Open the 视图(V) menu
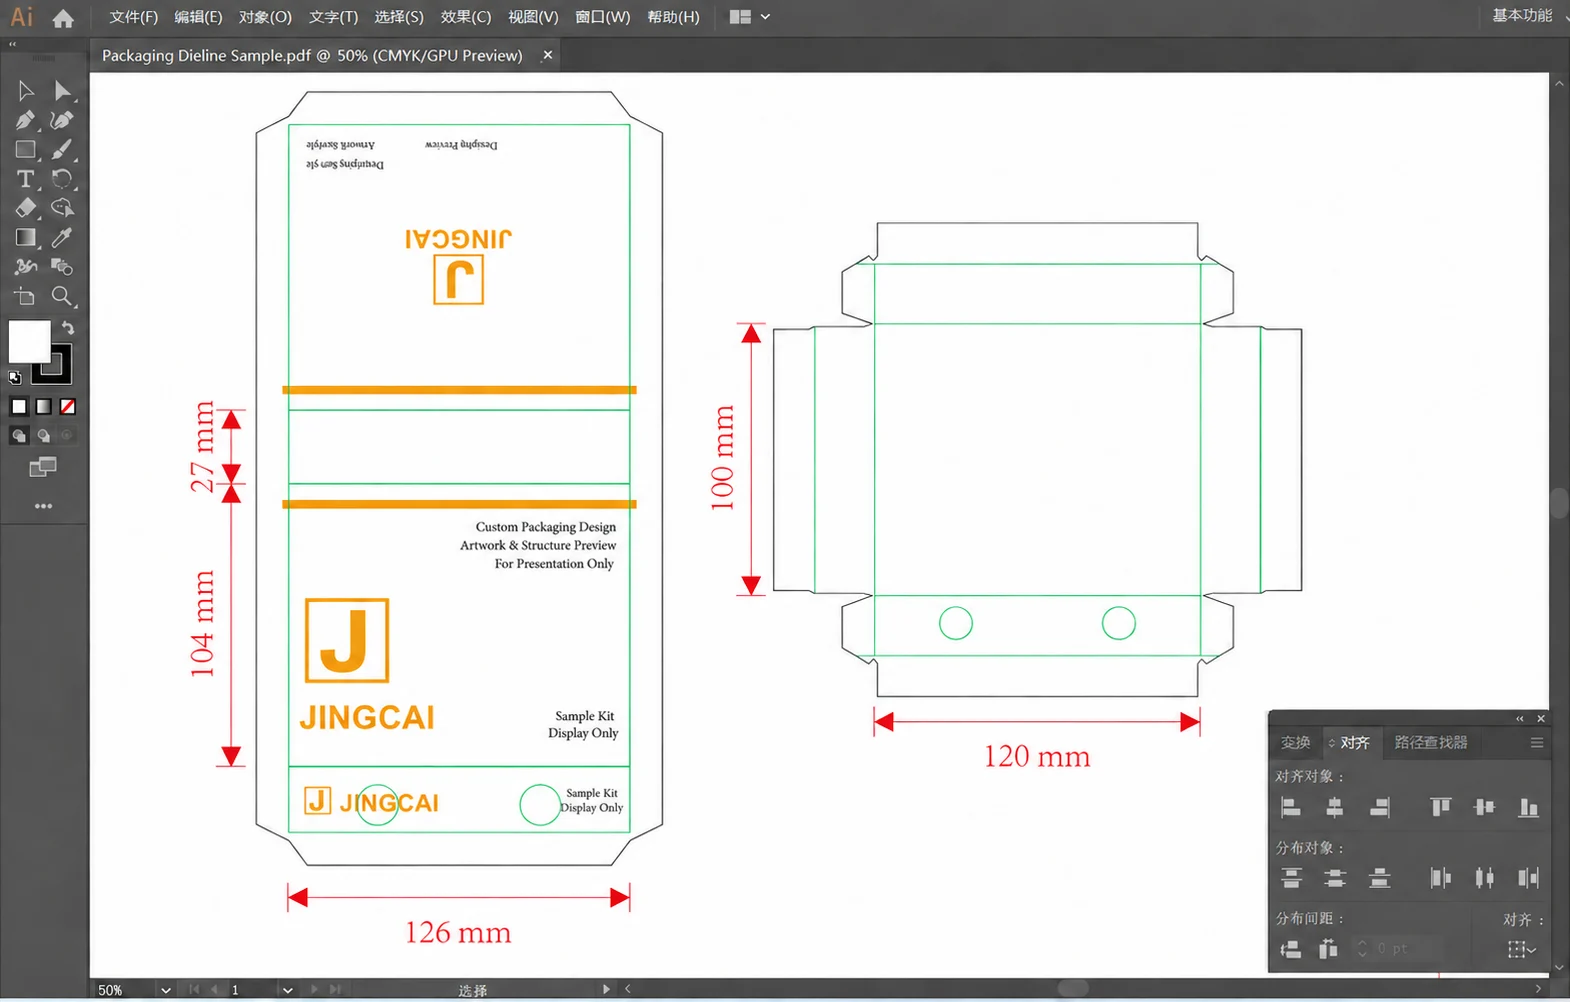Screen dimensions: 1570x1002 coord(533,17)
